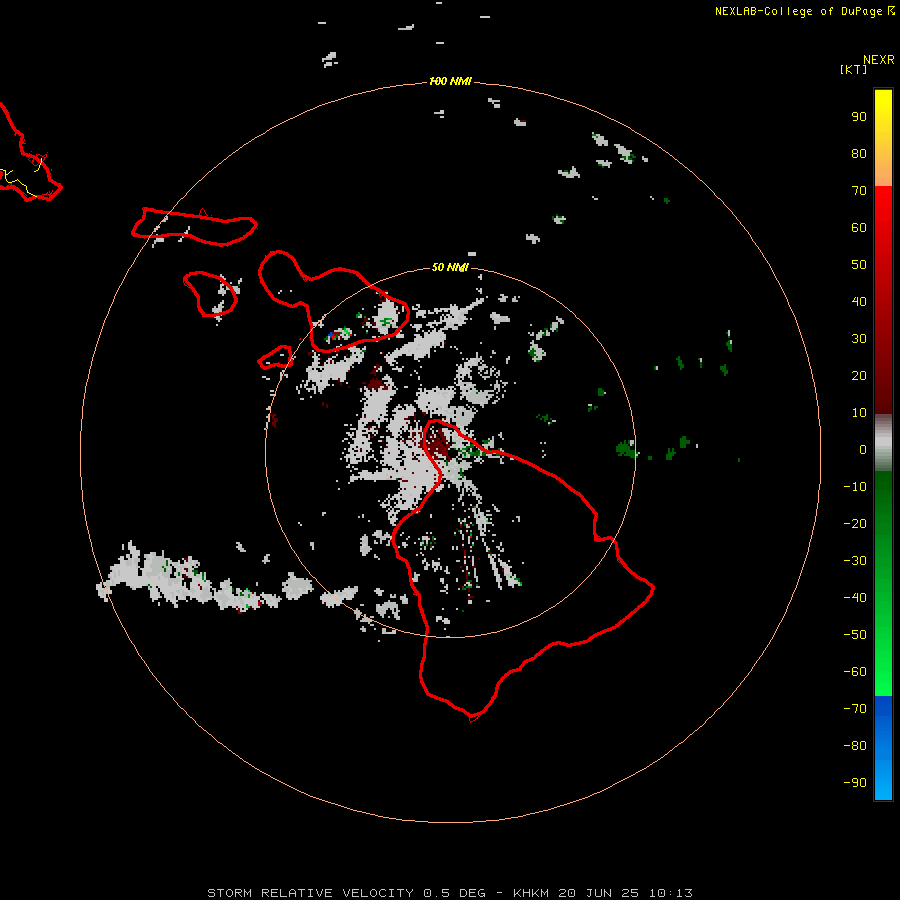The height and width of the screenshot is (900, 900).
Task: Click the -10 value on velocity scale
Action: 855,487
